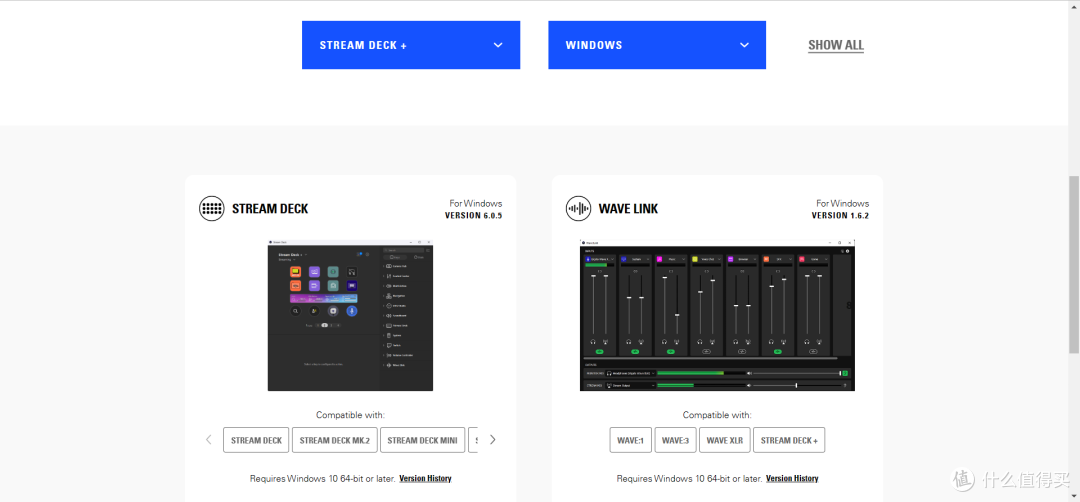The height and width of the screenshot is (502, 1080).
Task: Click Wave Link's 'Compatible with:' label
Action: click(717, 415)
